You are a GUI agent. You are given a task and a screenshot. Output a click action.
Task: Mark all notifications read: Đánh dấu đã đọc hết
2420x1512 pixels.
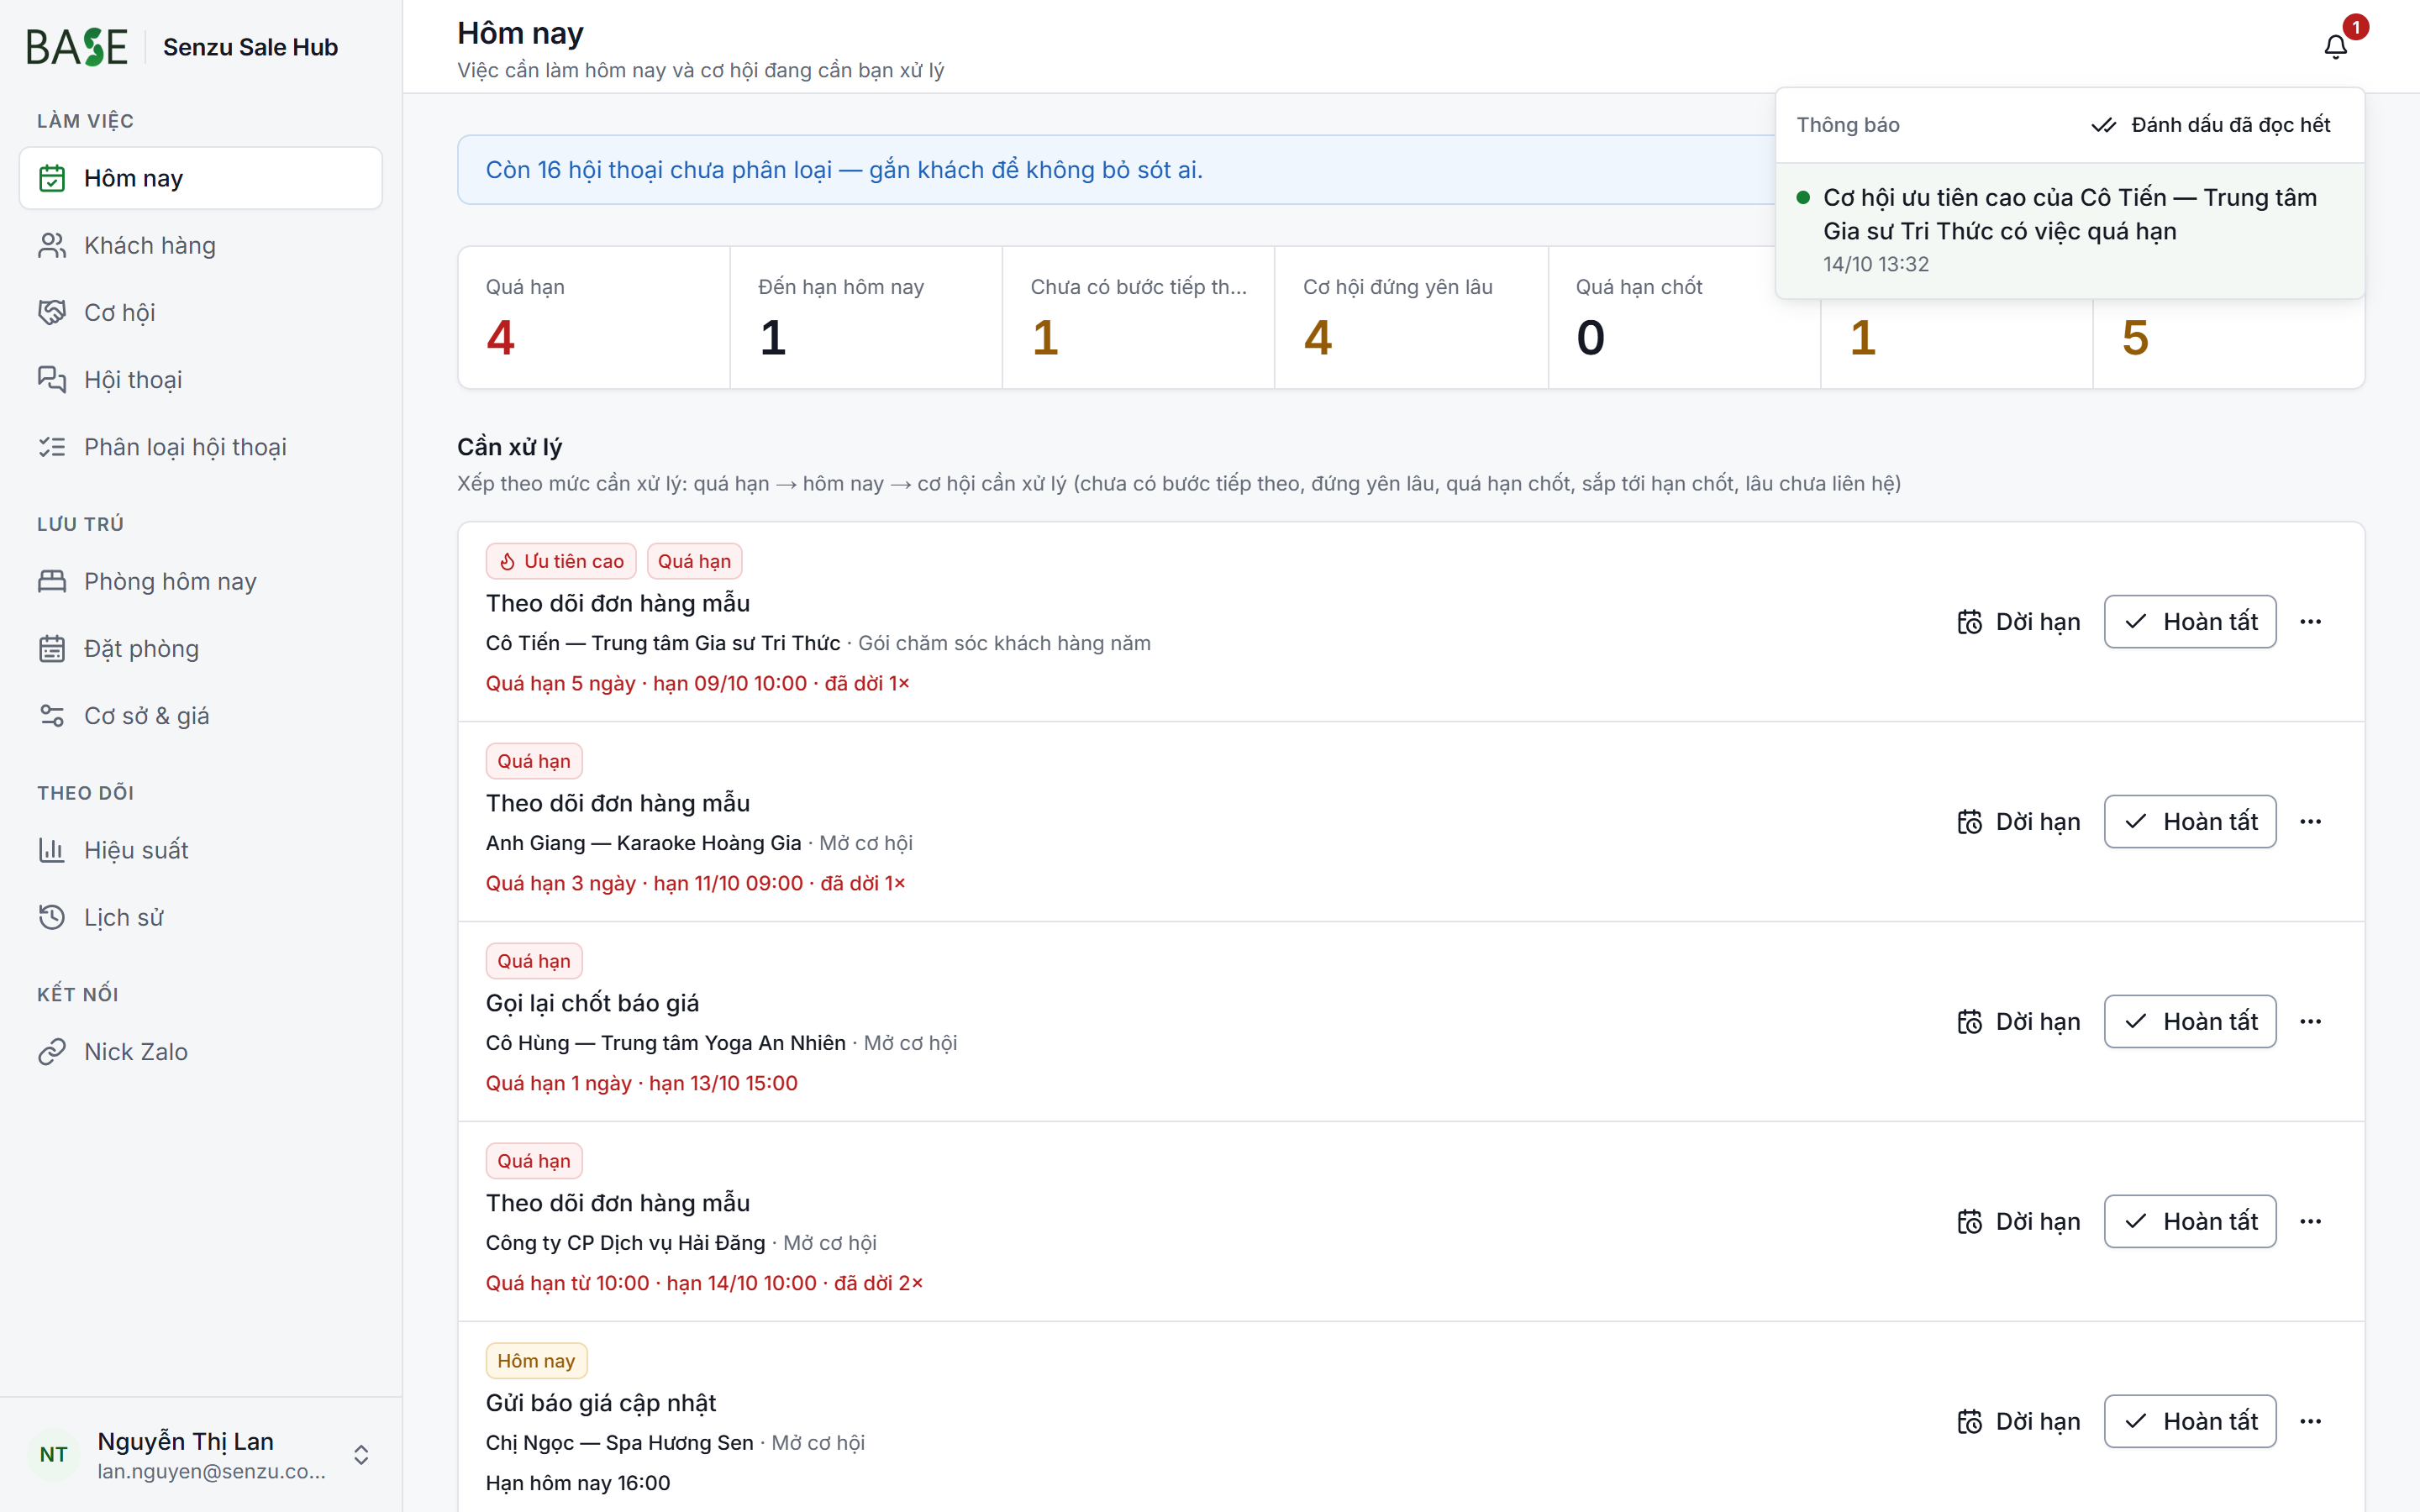click(2210, 125)
